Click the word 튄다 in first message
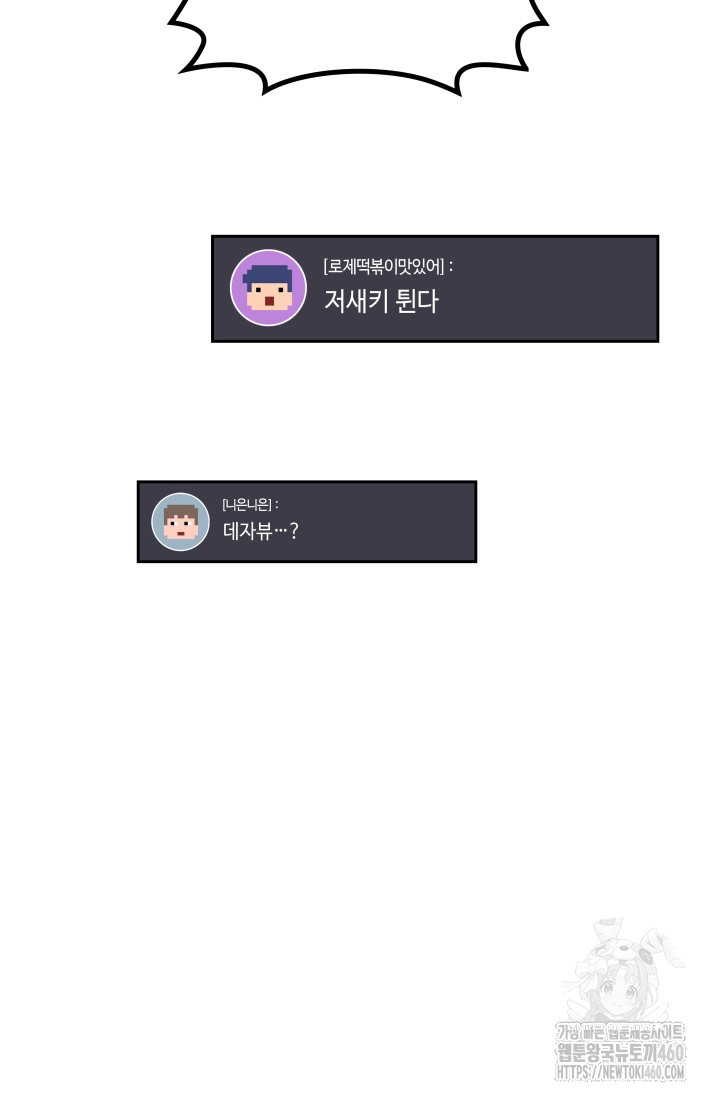 coord(417,302)
